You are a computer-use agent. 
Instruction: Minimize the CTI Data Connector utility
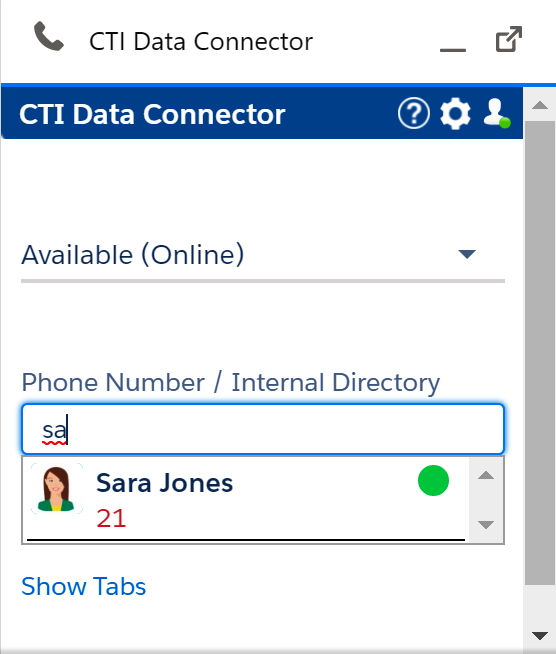click(x=453, y=50)
